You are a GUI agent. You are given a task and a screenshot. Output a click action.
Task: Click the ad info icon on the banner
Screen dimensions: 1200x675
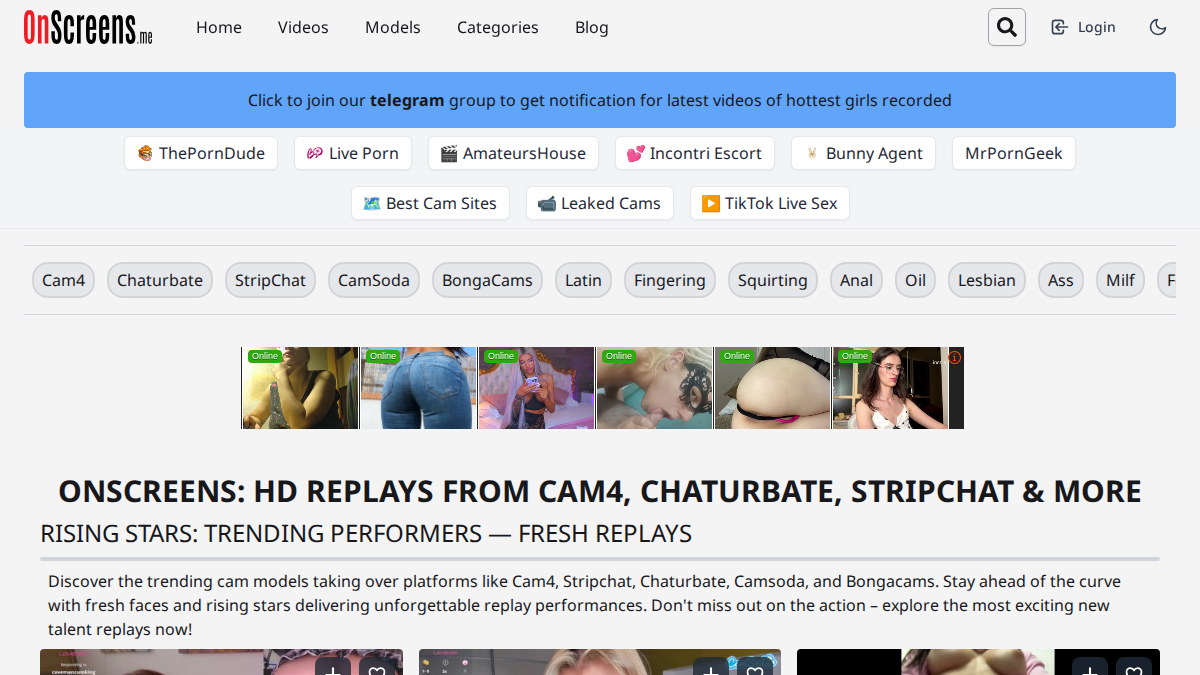[954, 357]
